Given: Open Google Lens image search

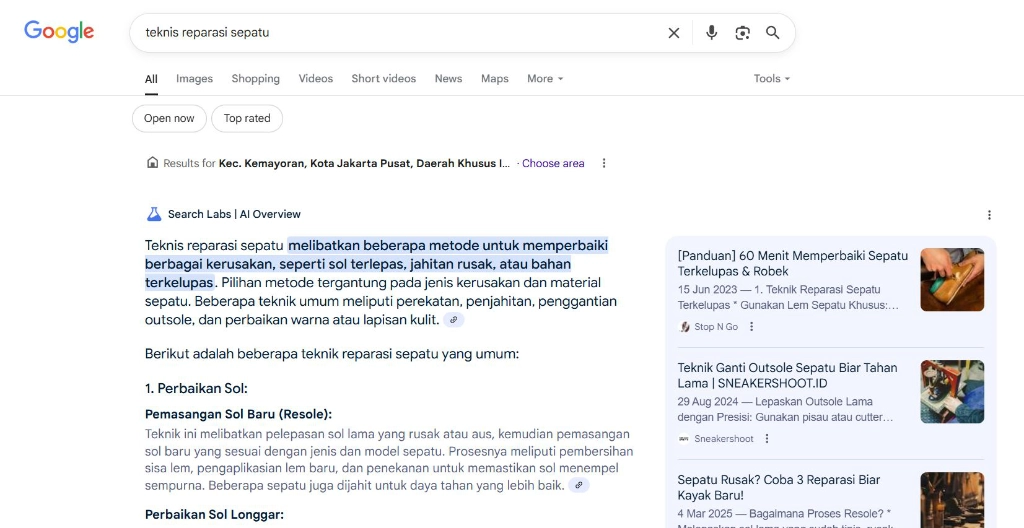Looking at the screenshot, I should point(742,33).
